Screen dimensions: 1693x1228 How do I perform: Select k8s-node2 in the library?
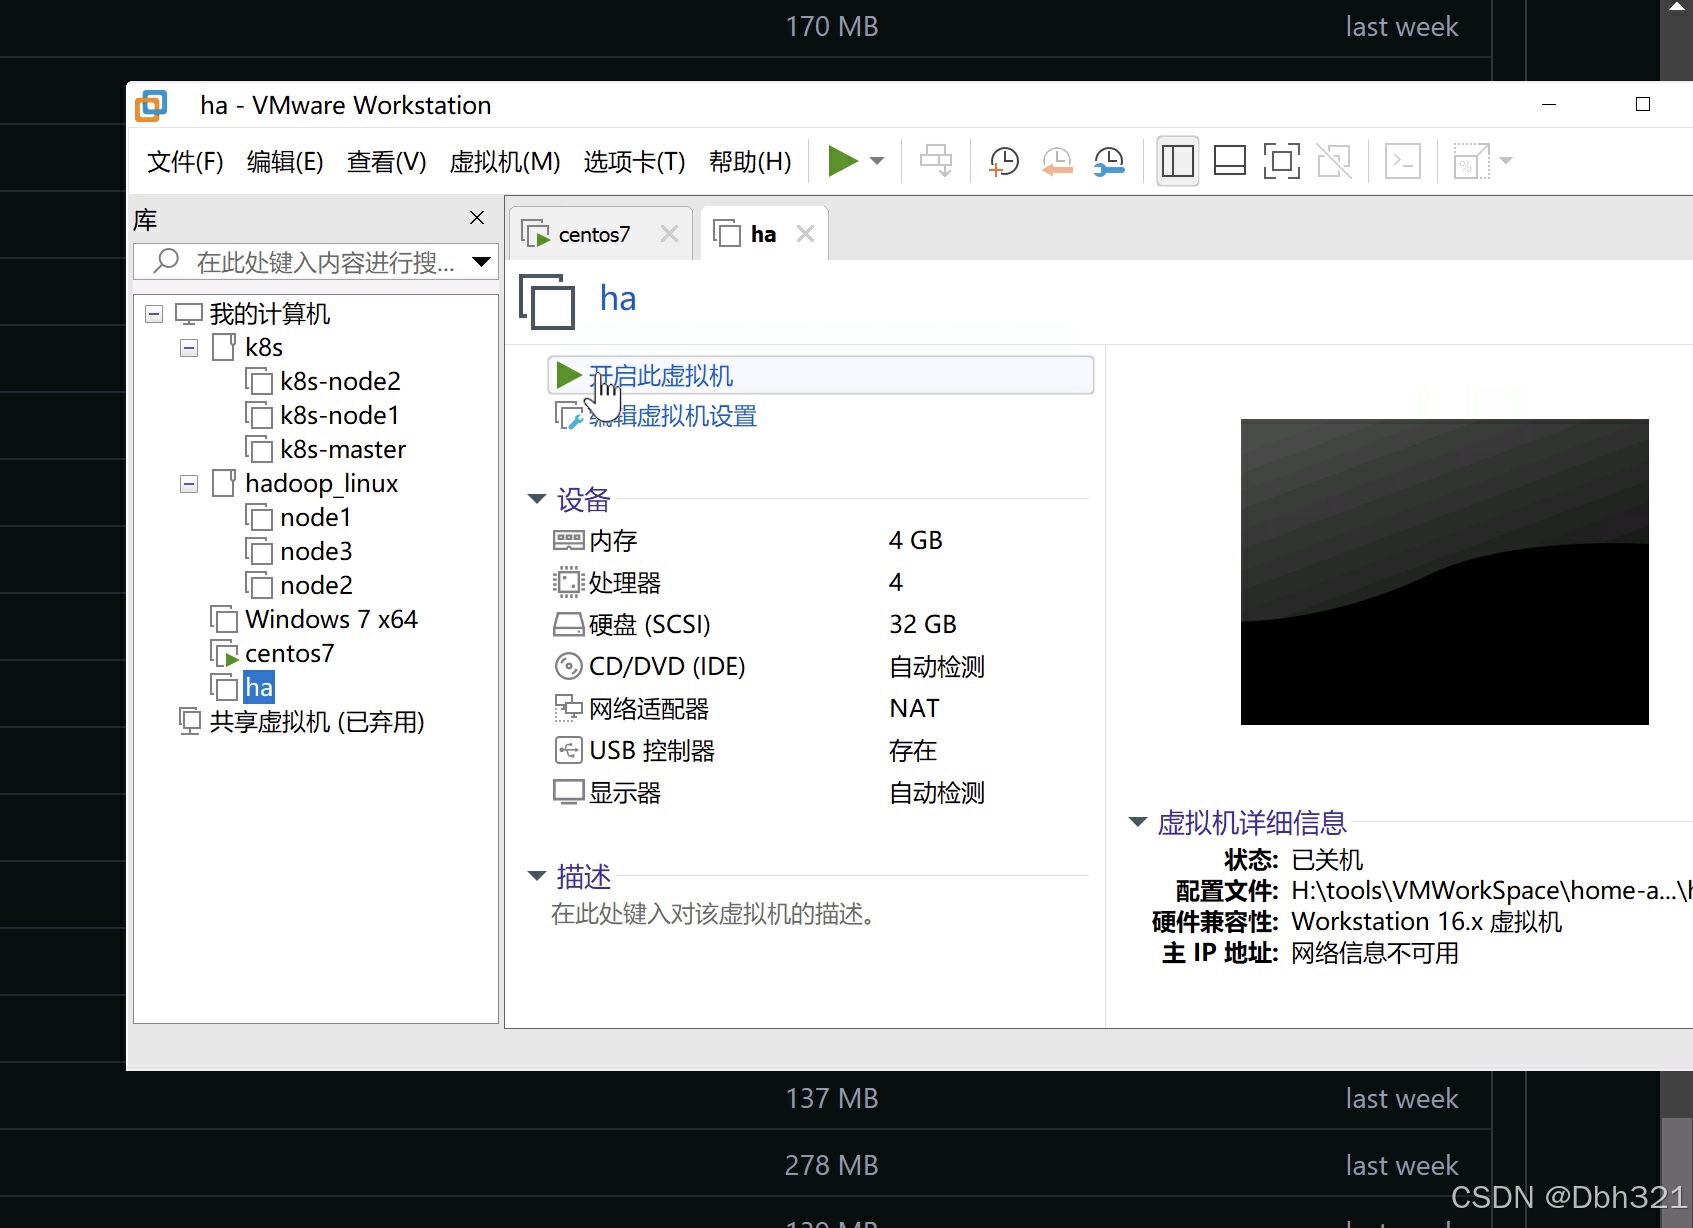pos(340,381)
